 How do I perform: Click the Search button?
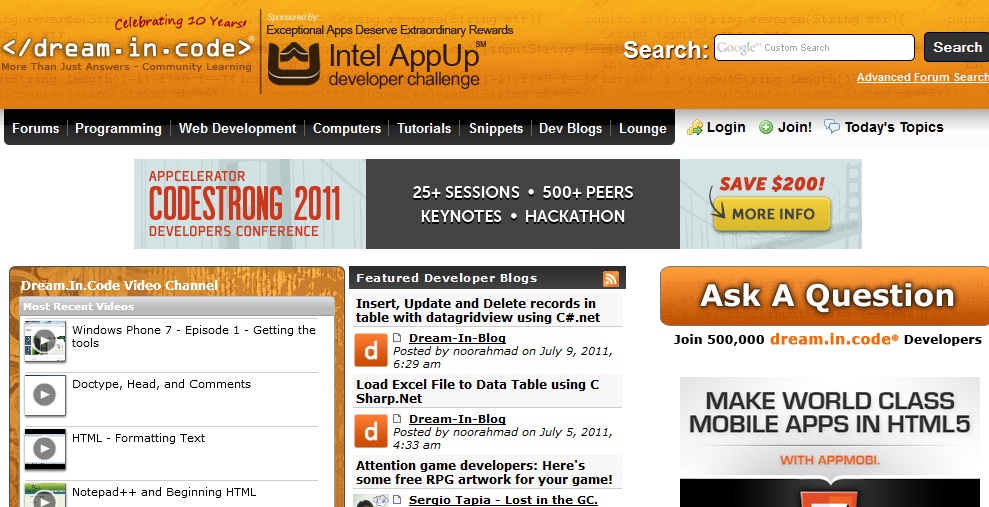[957, 47]
